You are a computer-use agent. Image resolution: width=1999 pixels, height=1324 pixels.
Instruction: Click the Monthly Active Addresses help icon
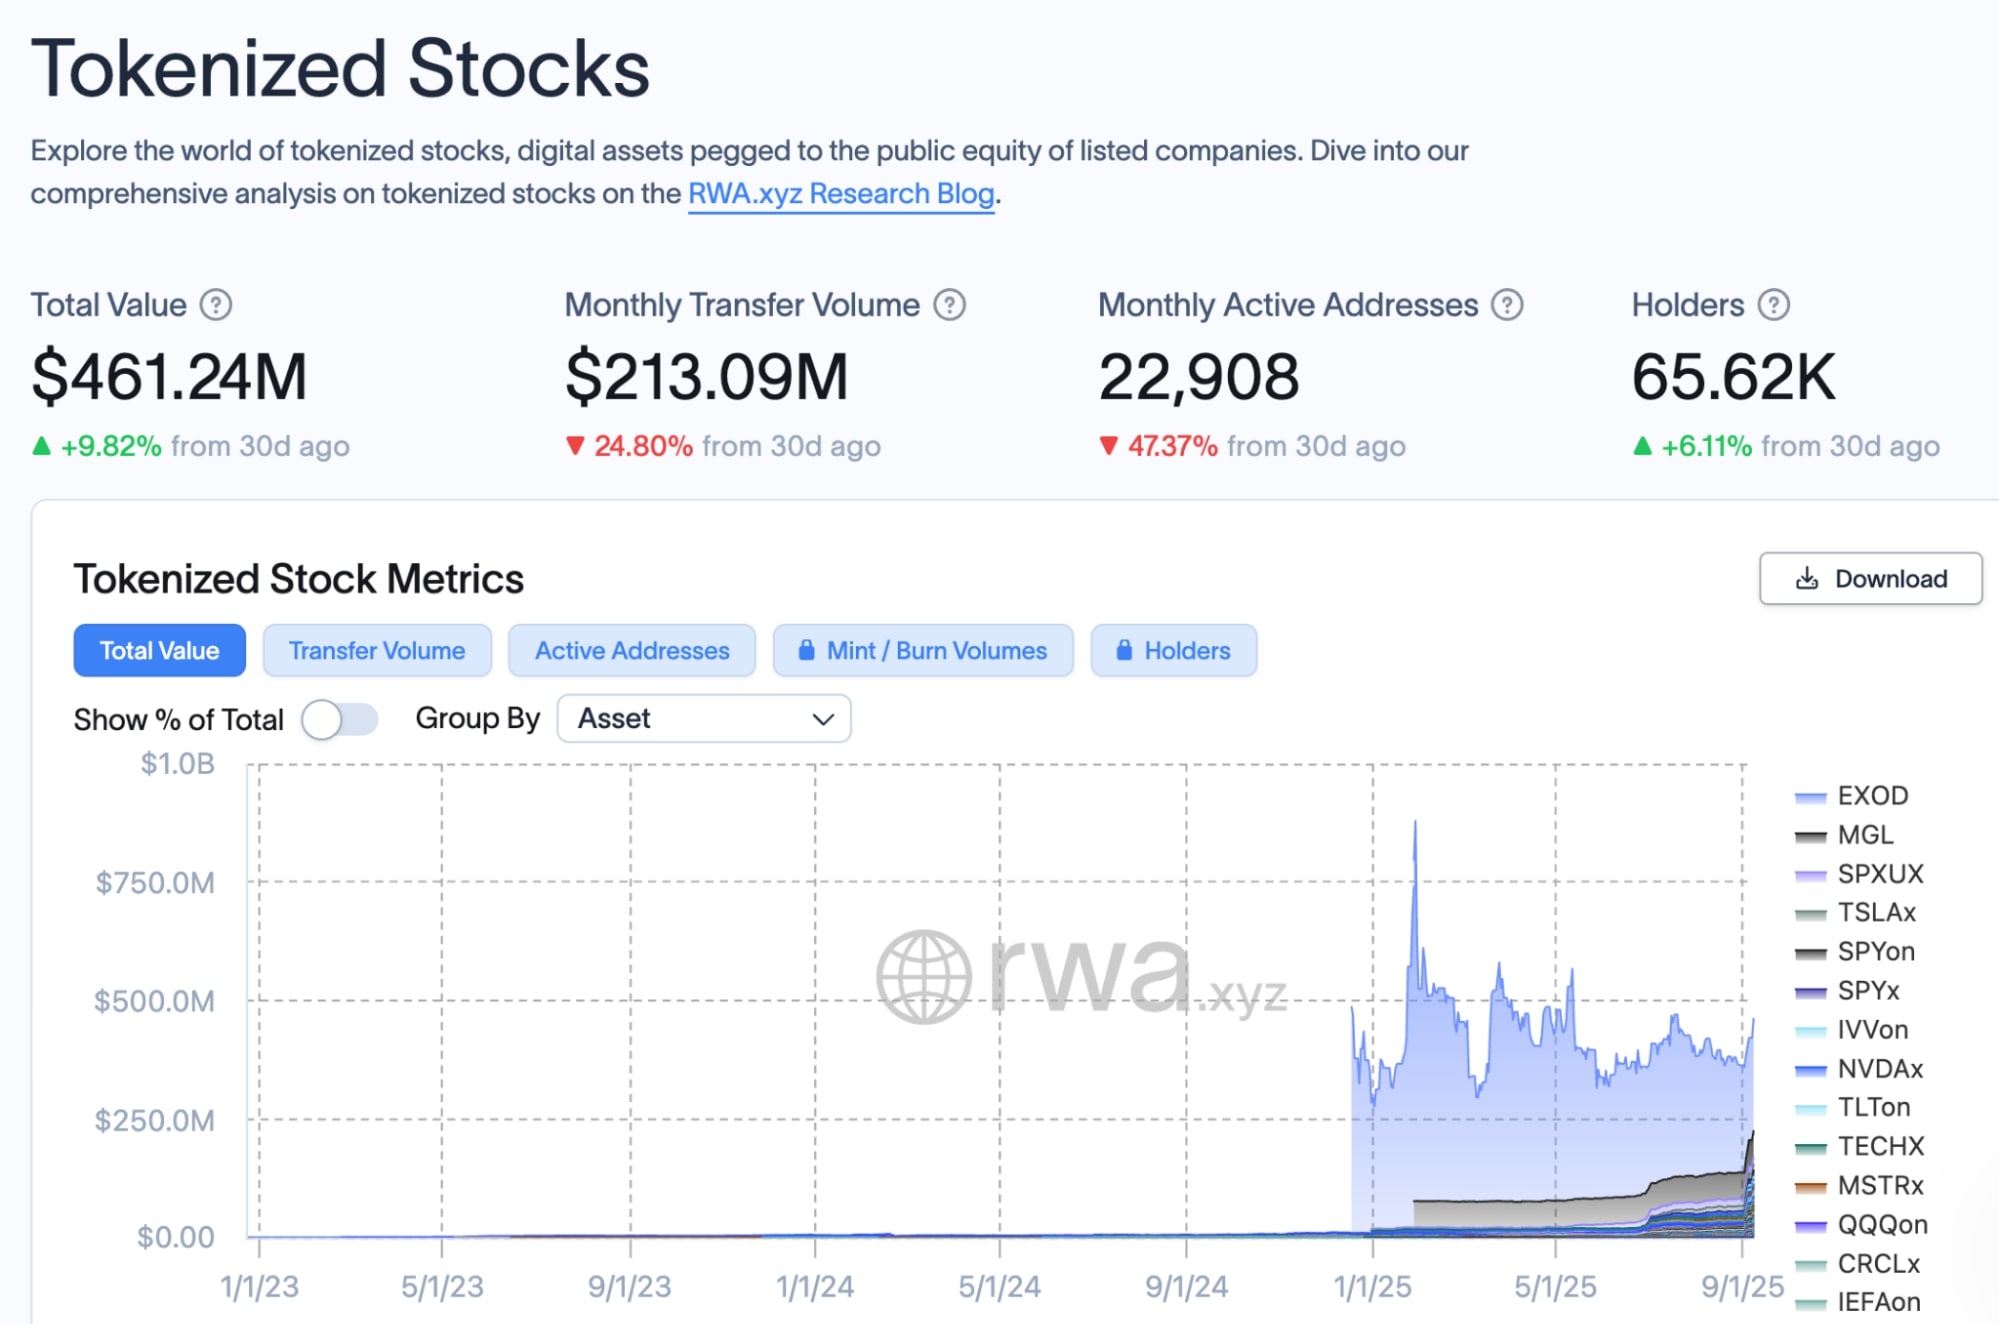pyautogui.click(x=1507, y=305)
